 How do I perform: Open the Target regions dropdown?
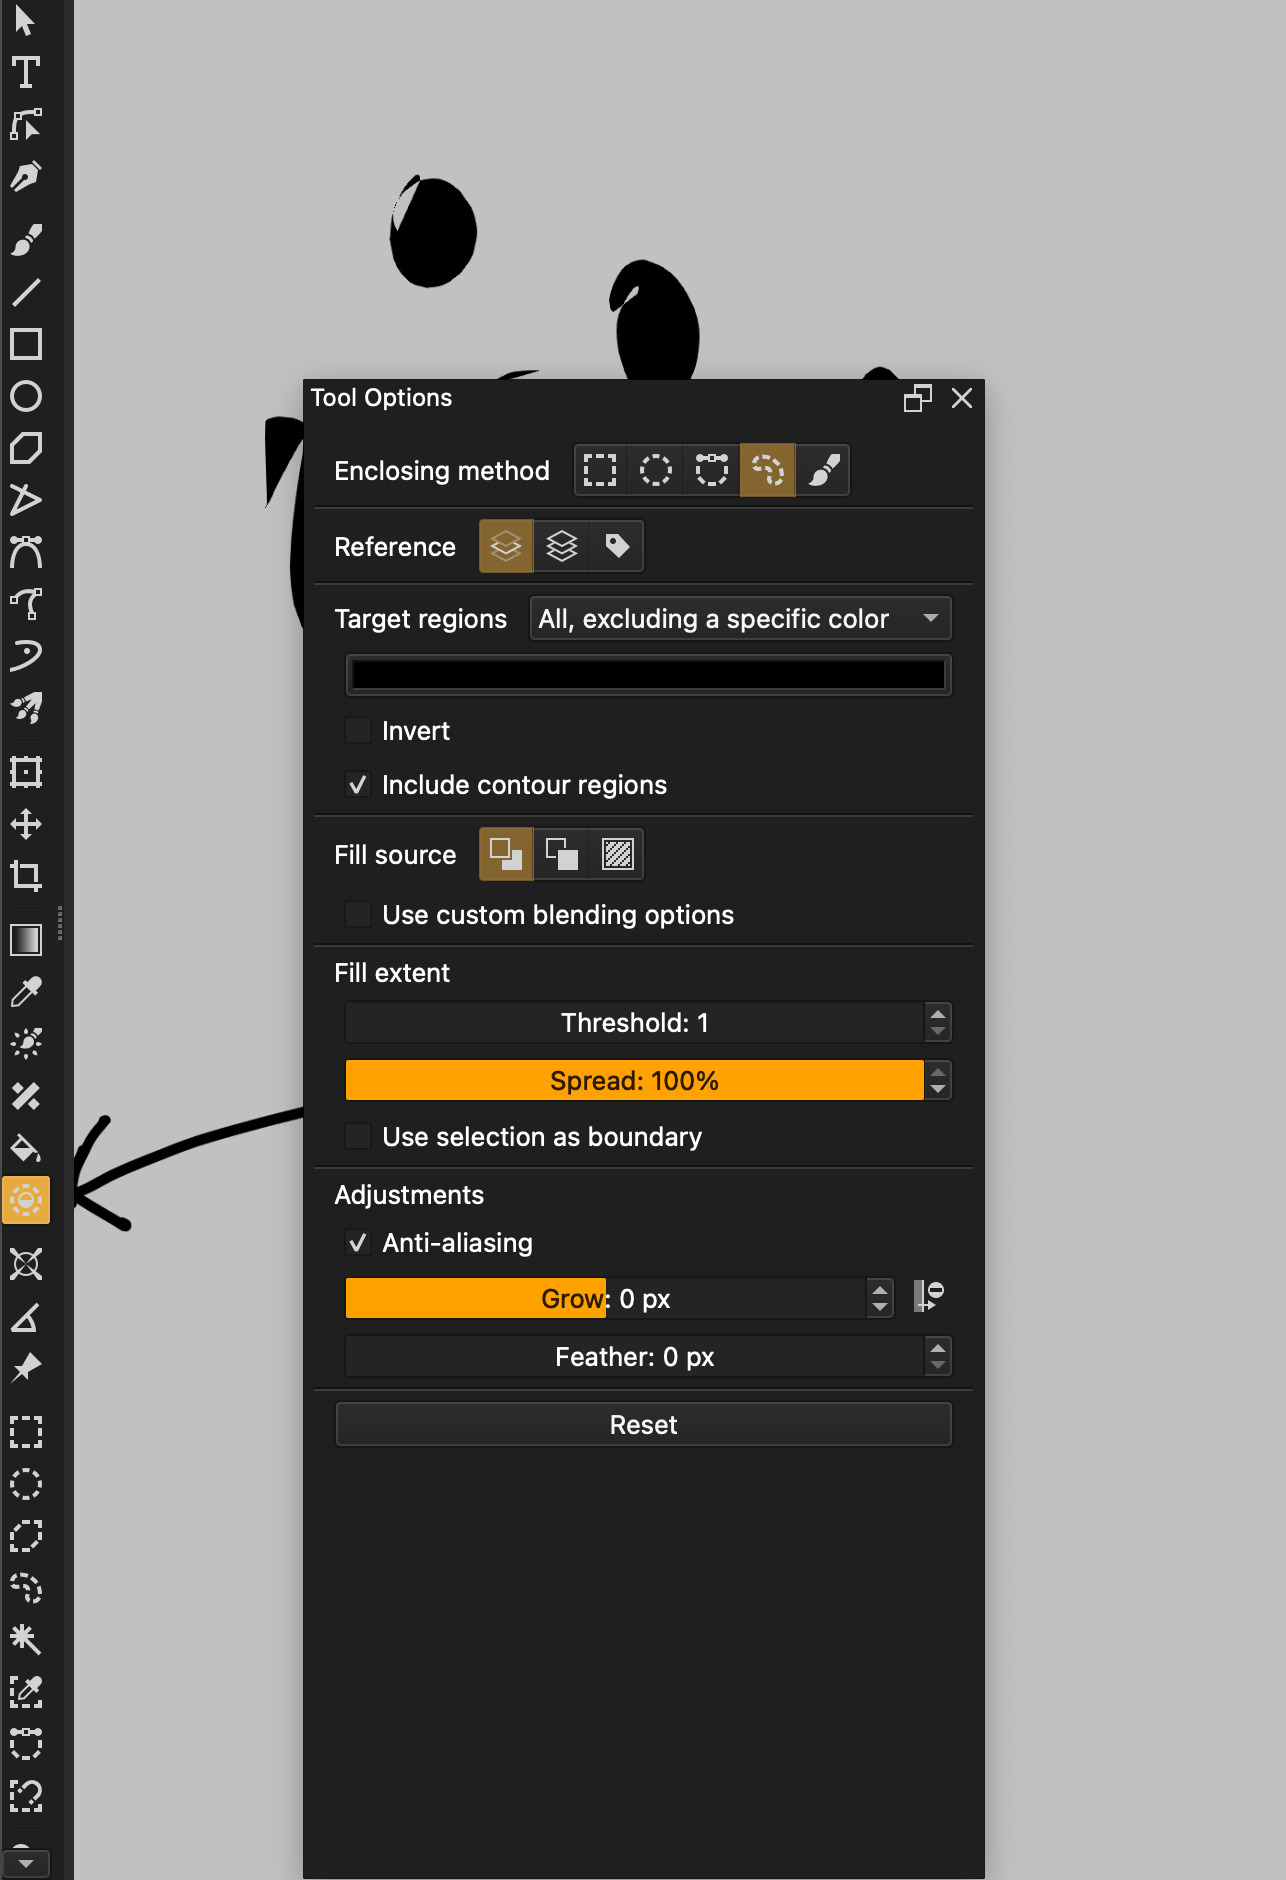coord(740,619)
